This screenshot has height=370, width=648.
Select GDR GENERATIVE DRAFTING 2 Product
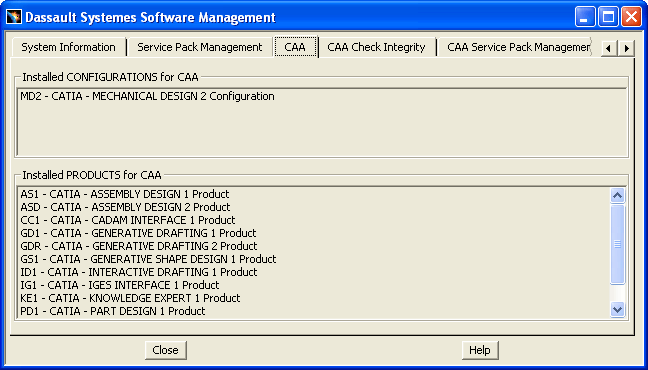point(139,246)
